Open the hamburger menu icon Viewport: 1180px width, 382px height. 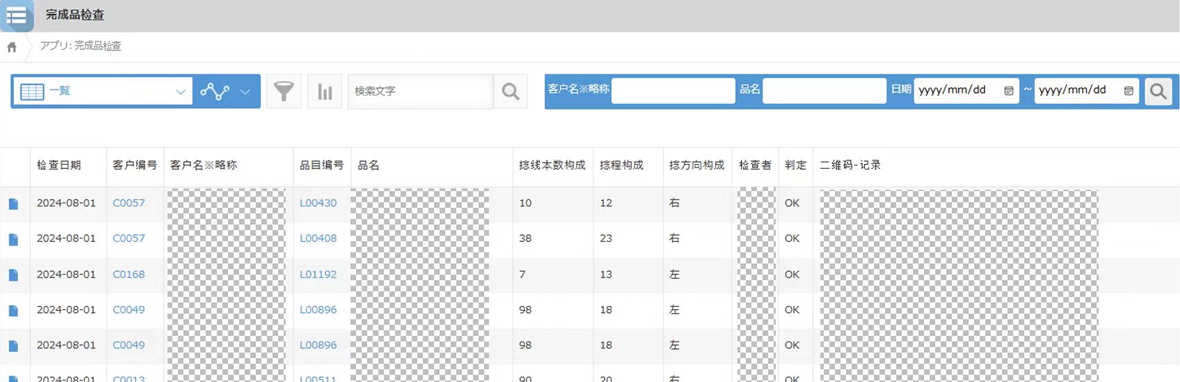17,15
